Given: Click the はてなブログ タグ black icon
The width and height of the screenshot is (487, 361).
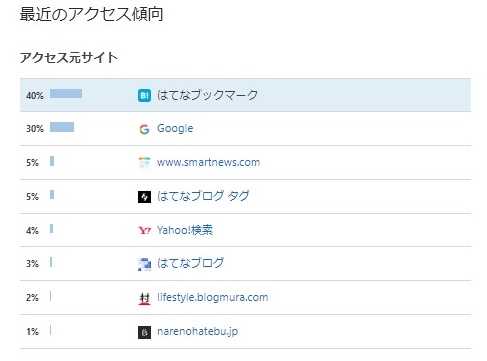Looking at the screenshot, I should tap(144, 197).
